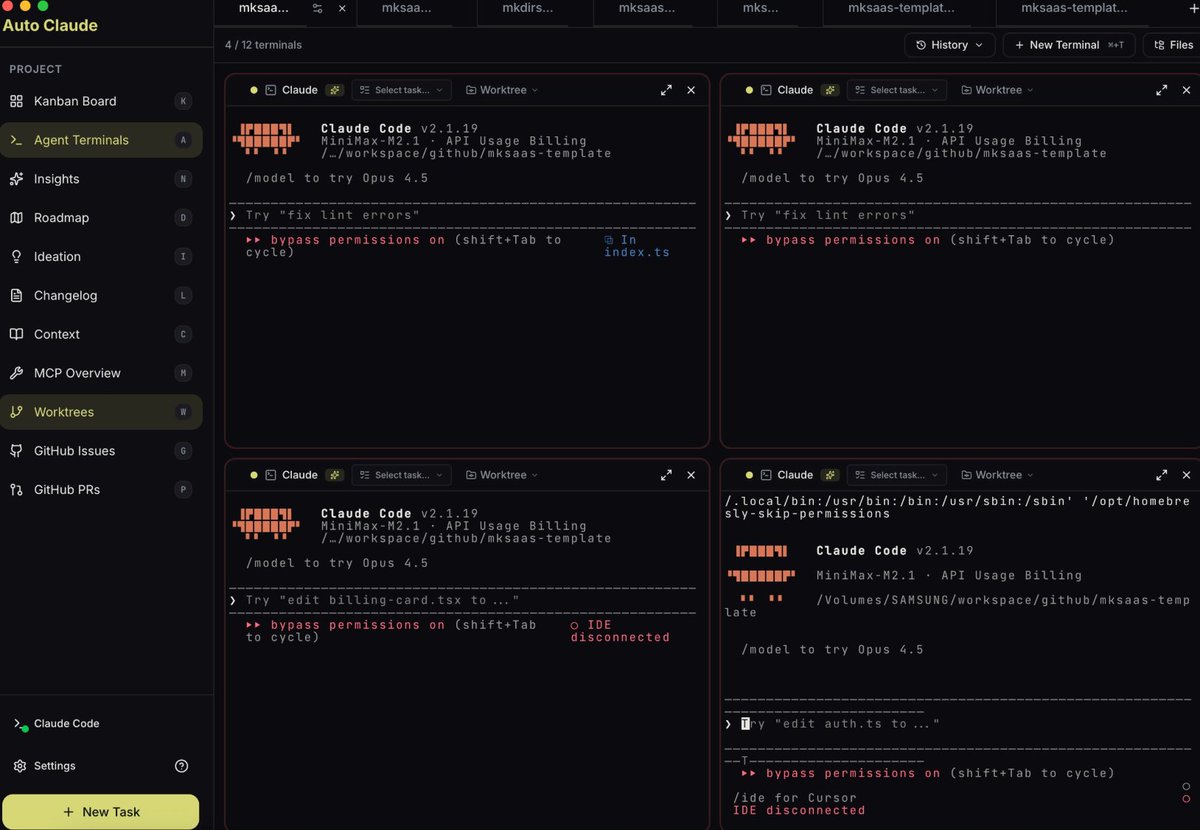Open Select task dropdown in bottom-left terminal

[x=401, y=475]
